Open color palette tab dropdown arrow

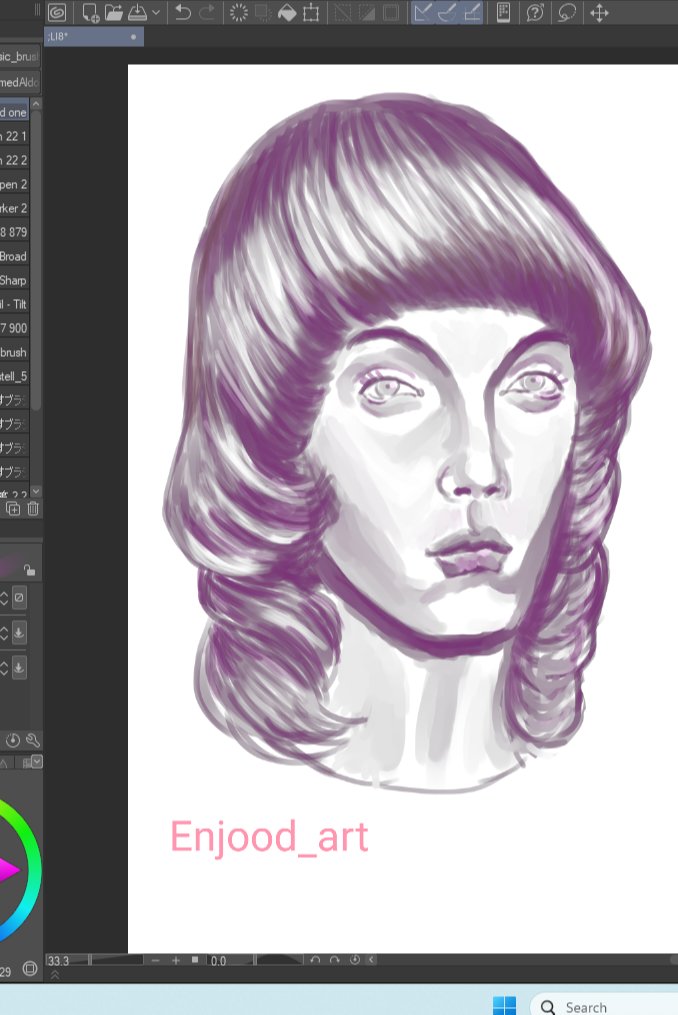[37, 761]
